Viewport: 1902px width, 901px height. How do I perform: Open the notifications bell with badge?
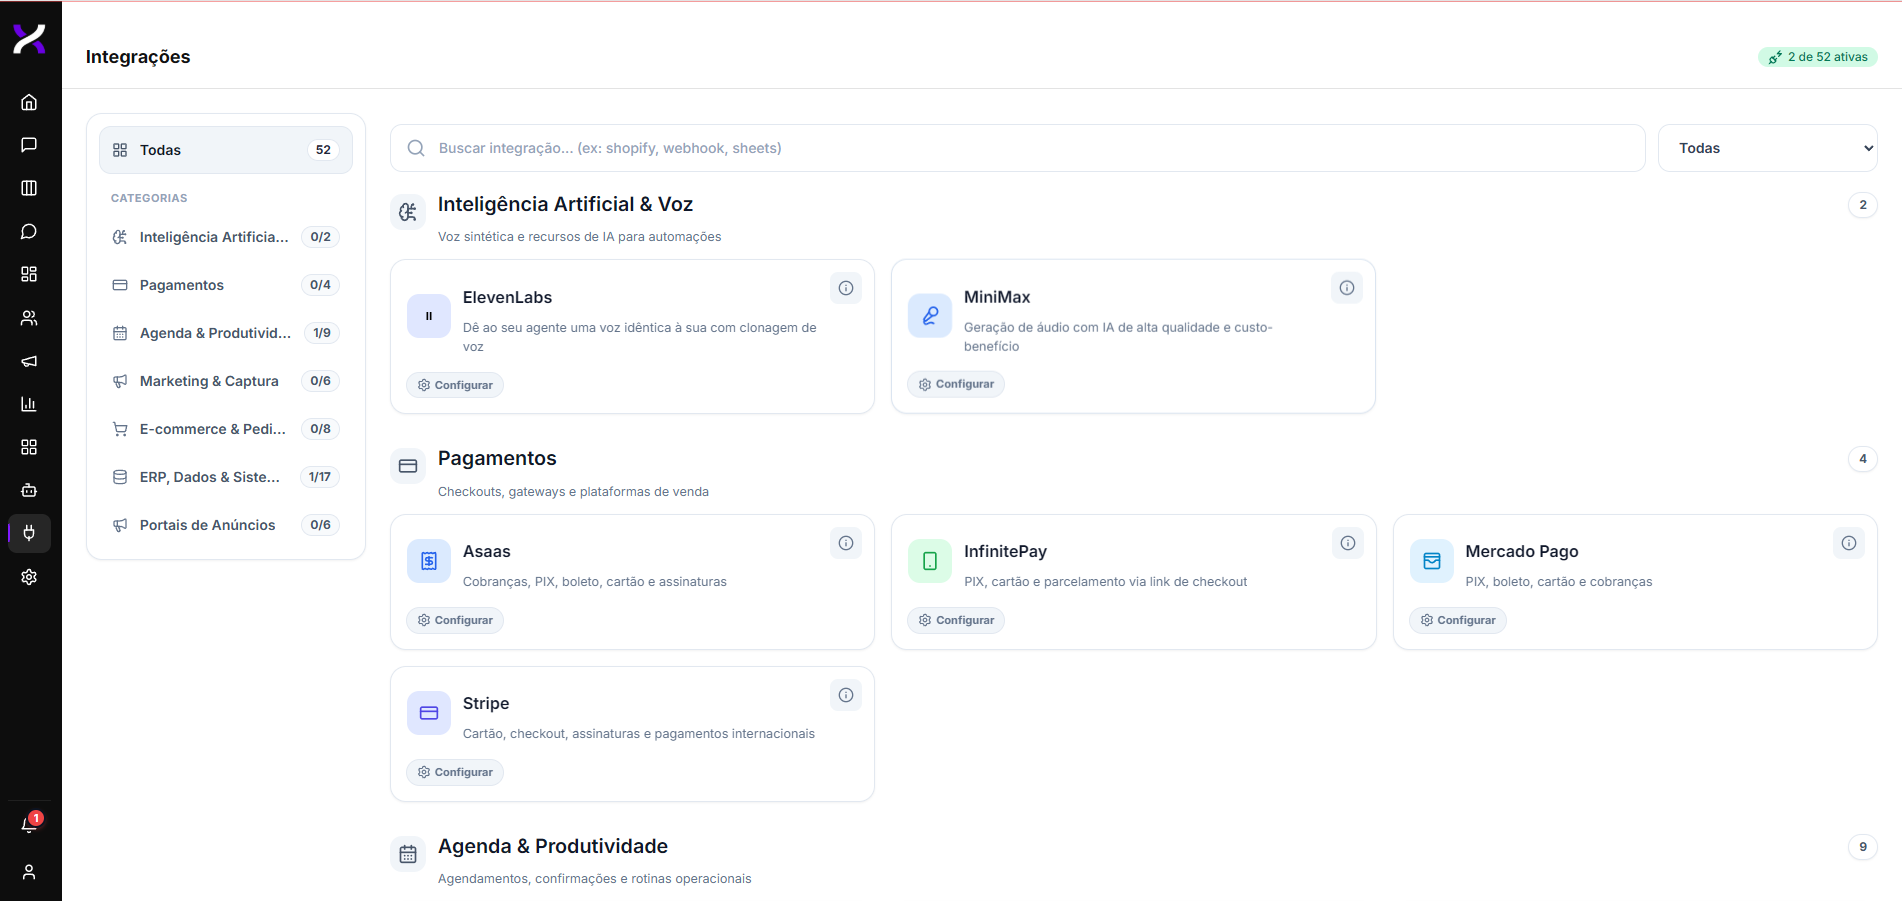[30, 824]
